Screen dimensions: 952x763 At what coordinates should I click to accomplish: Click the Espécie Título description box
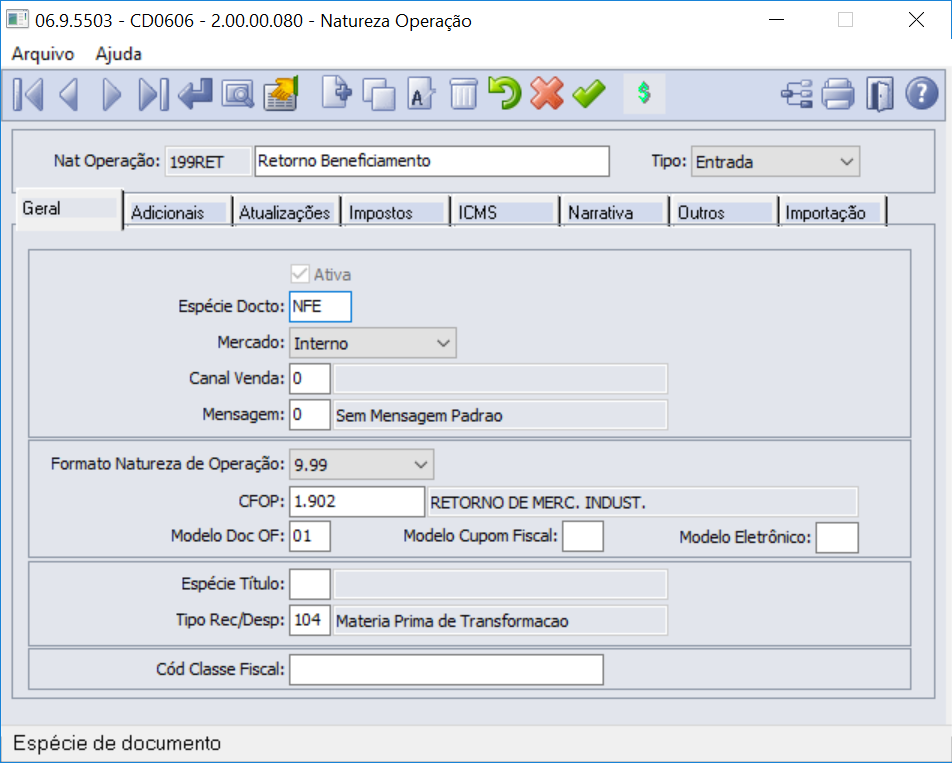tap(500, 584)
